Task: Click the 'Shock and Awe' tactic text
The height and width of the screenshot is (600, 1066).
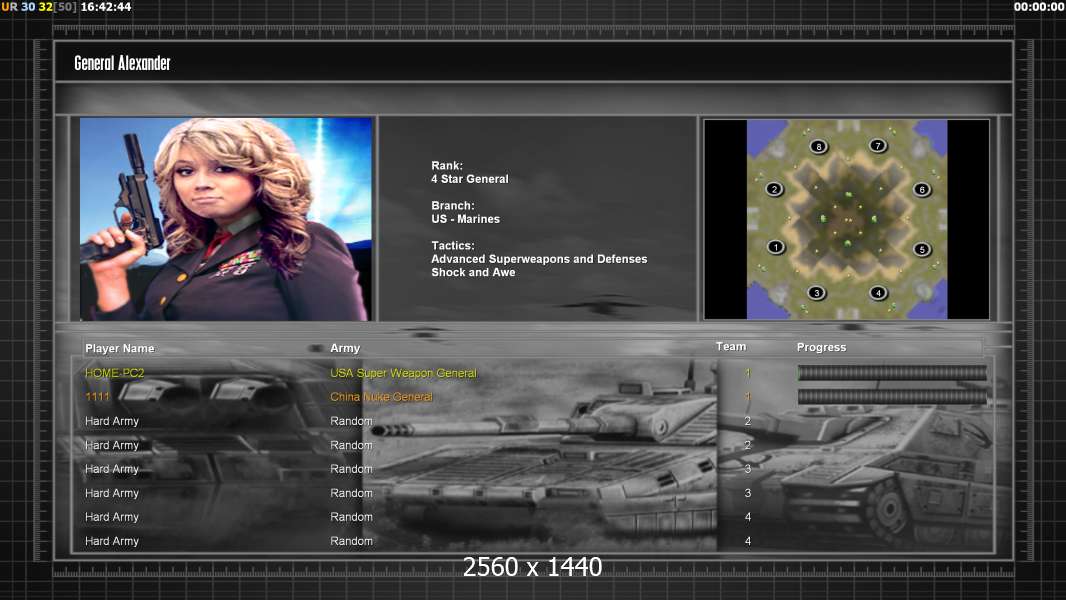Action: (x=473, y=272)
